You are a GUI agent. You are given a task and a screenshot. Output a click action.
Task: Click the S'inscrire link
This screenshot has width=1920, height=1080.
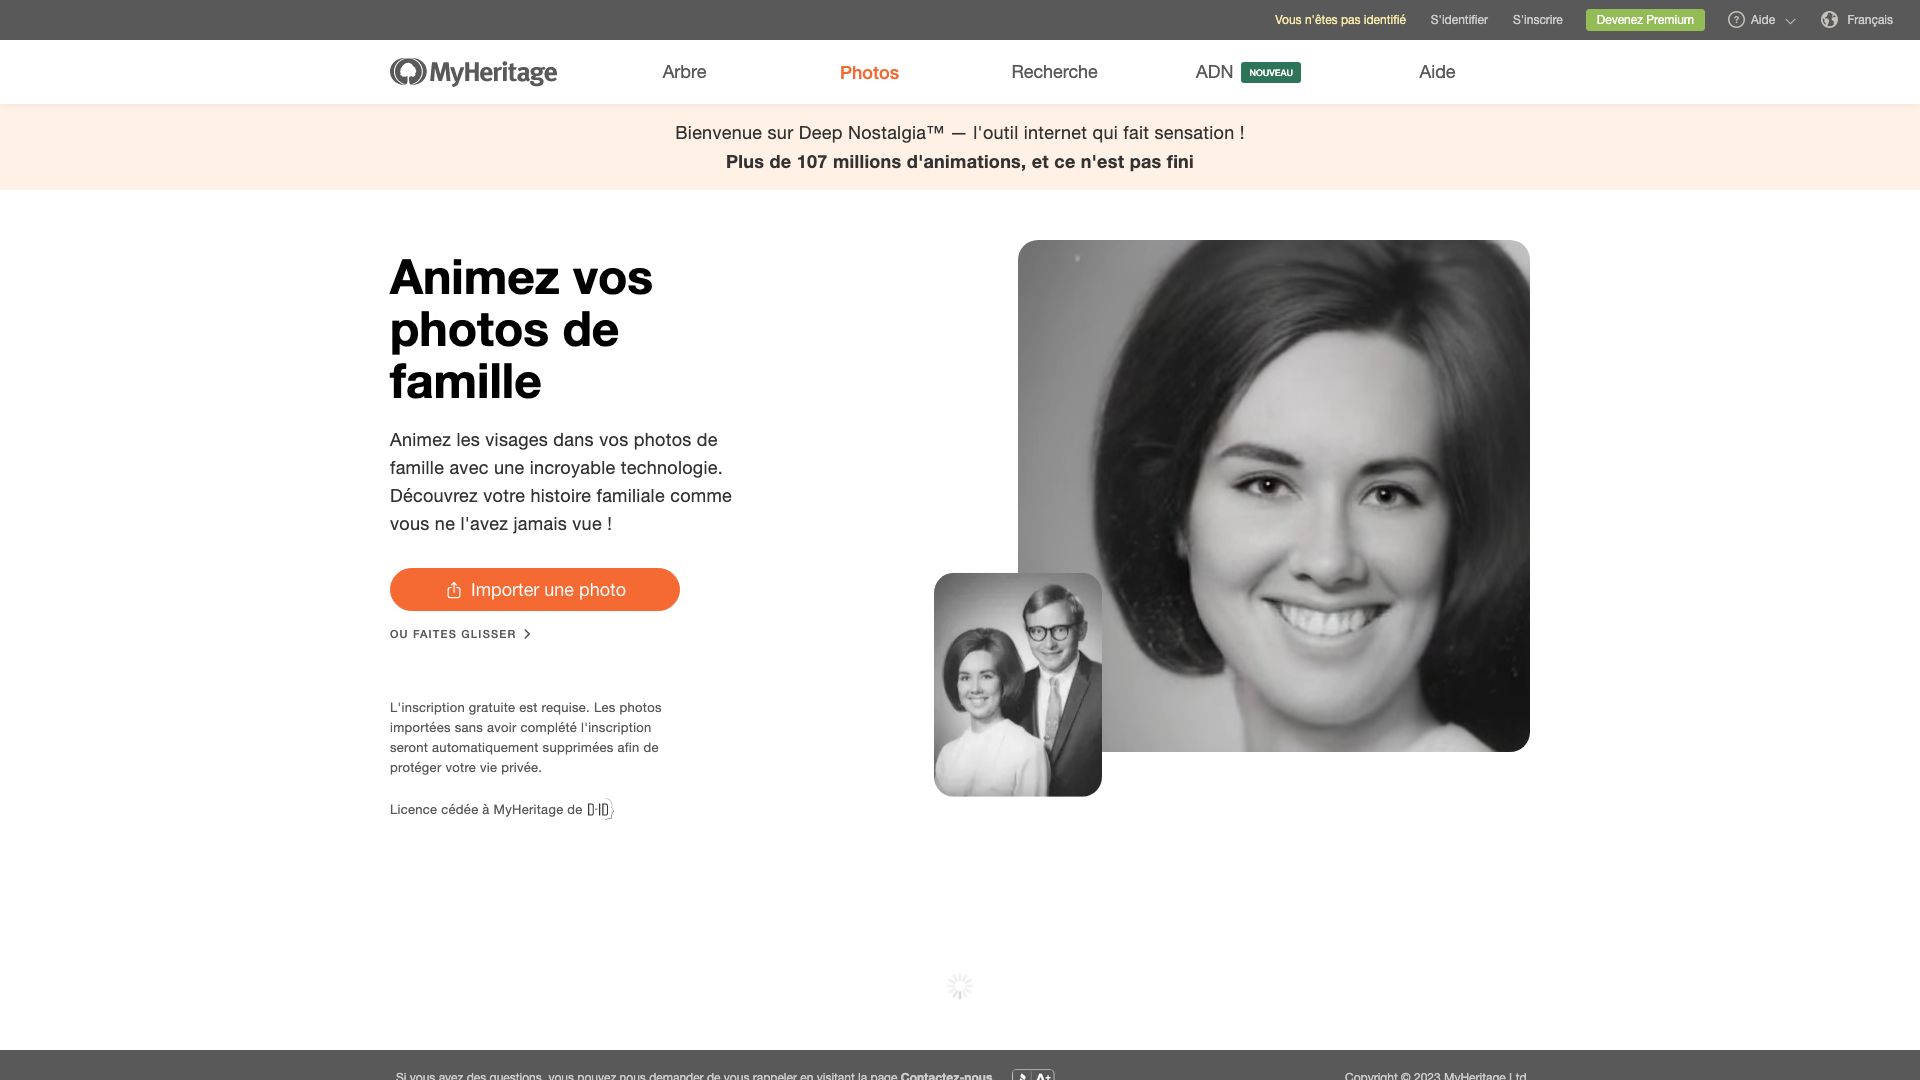click(x=1537, y=20)
